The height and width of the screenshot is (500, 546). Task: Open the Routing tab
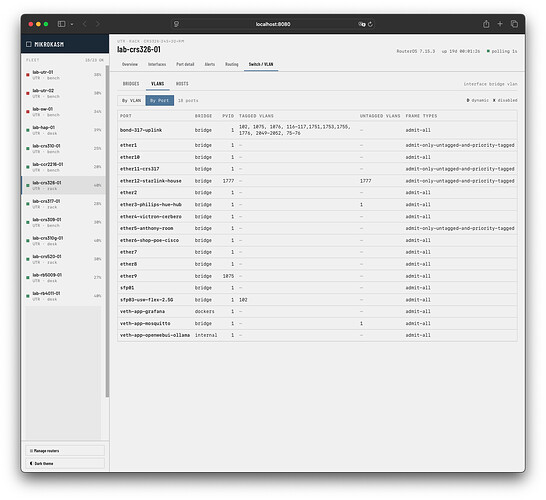click(232, 64)
